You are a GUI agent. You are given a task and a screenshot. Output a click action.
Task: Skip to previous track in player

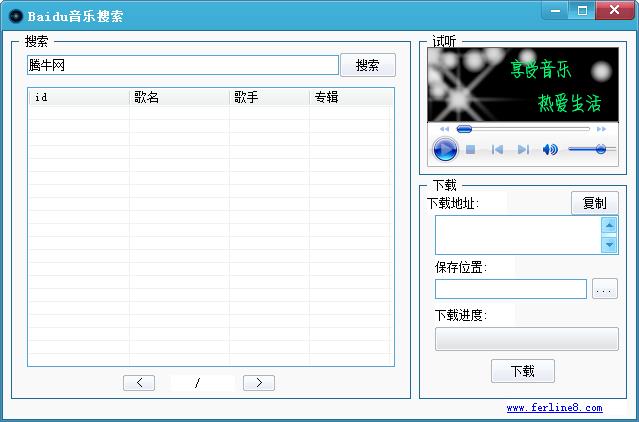497,150
